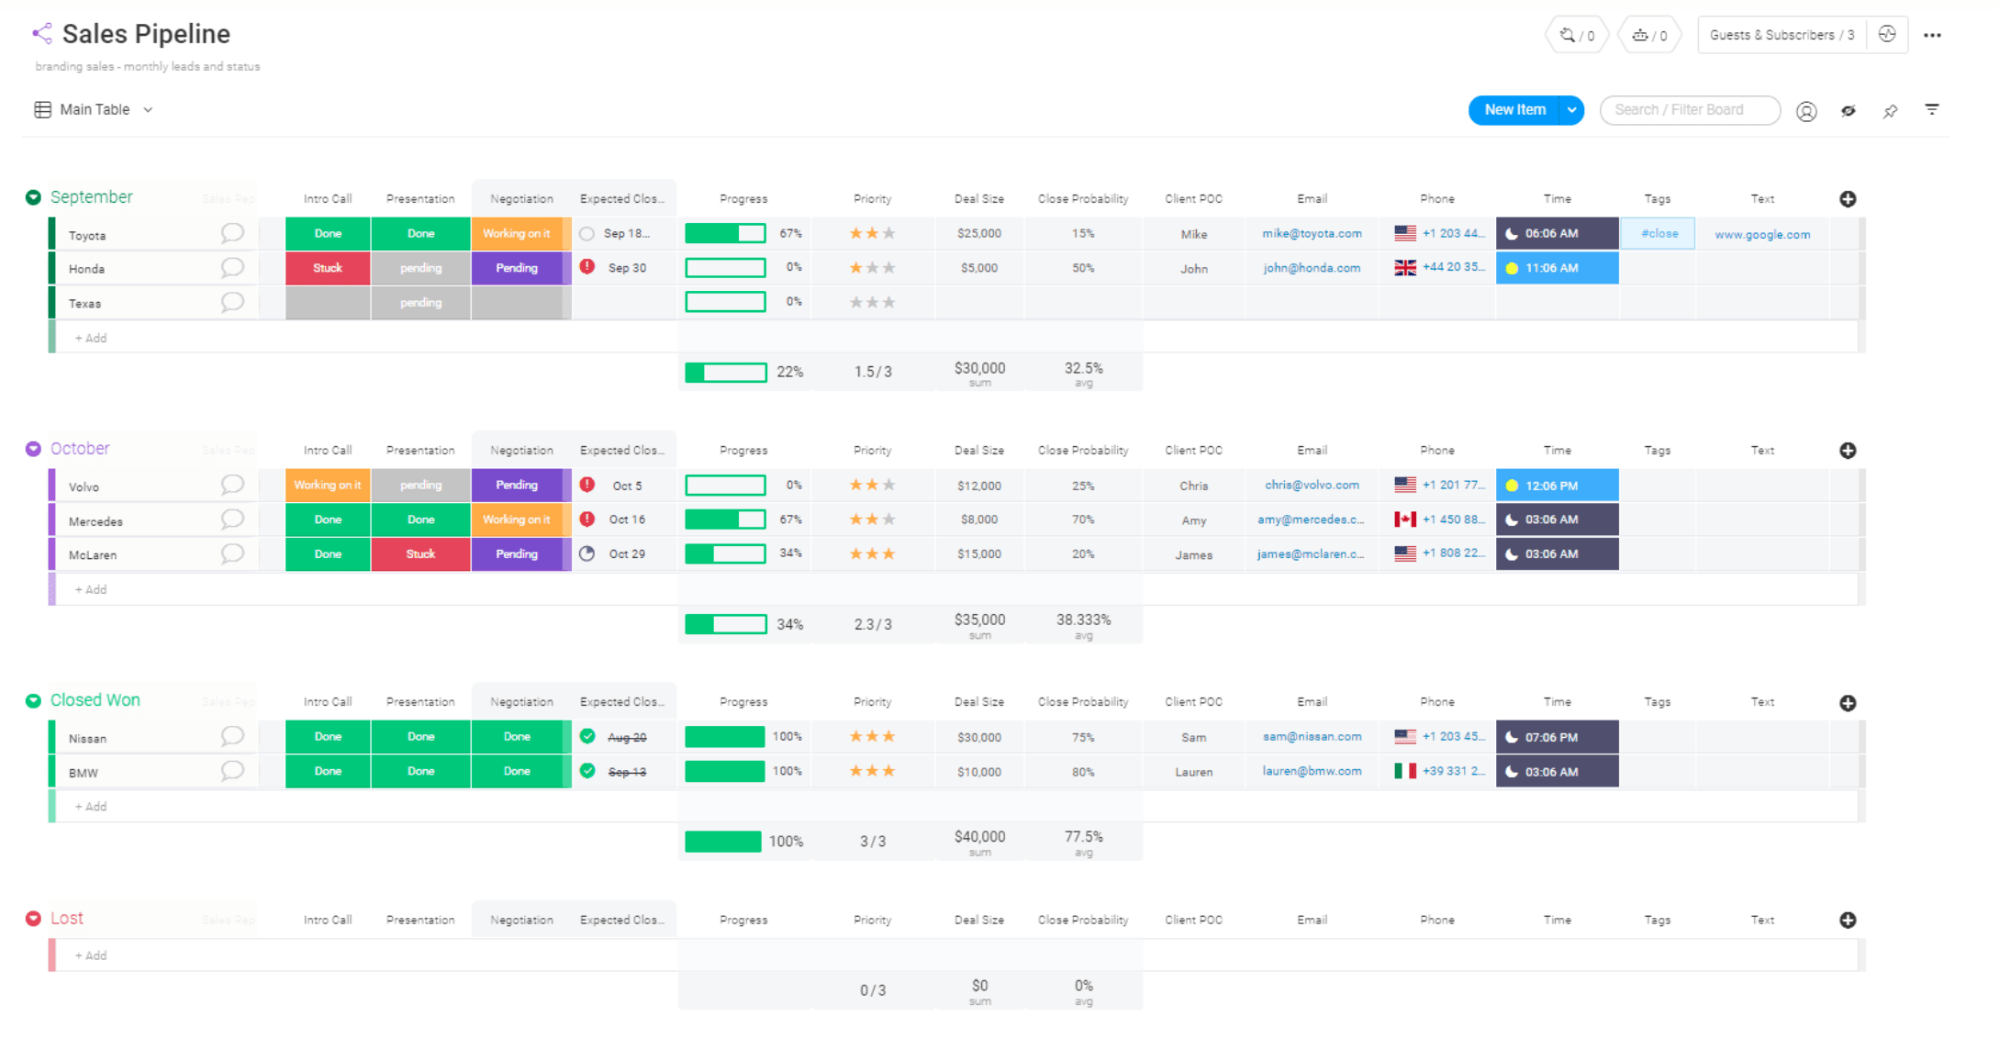1999x1043 pixels.
Task: Collapse the Lost group
Action: [x=33, y=918]
